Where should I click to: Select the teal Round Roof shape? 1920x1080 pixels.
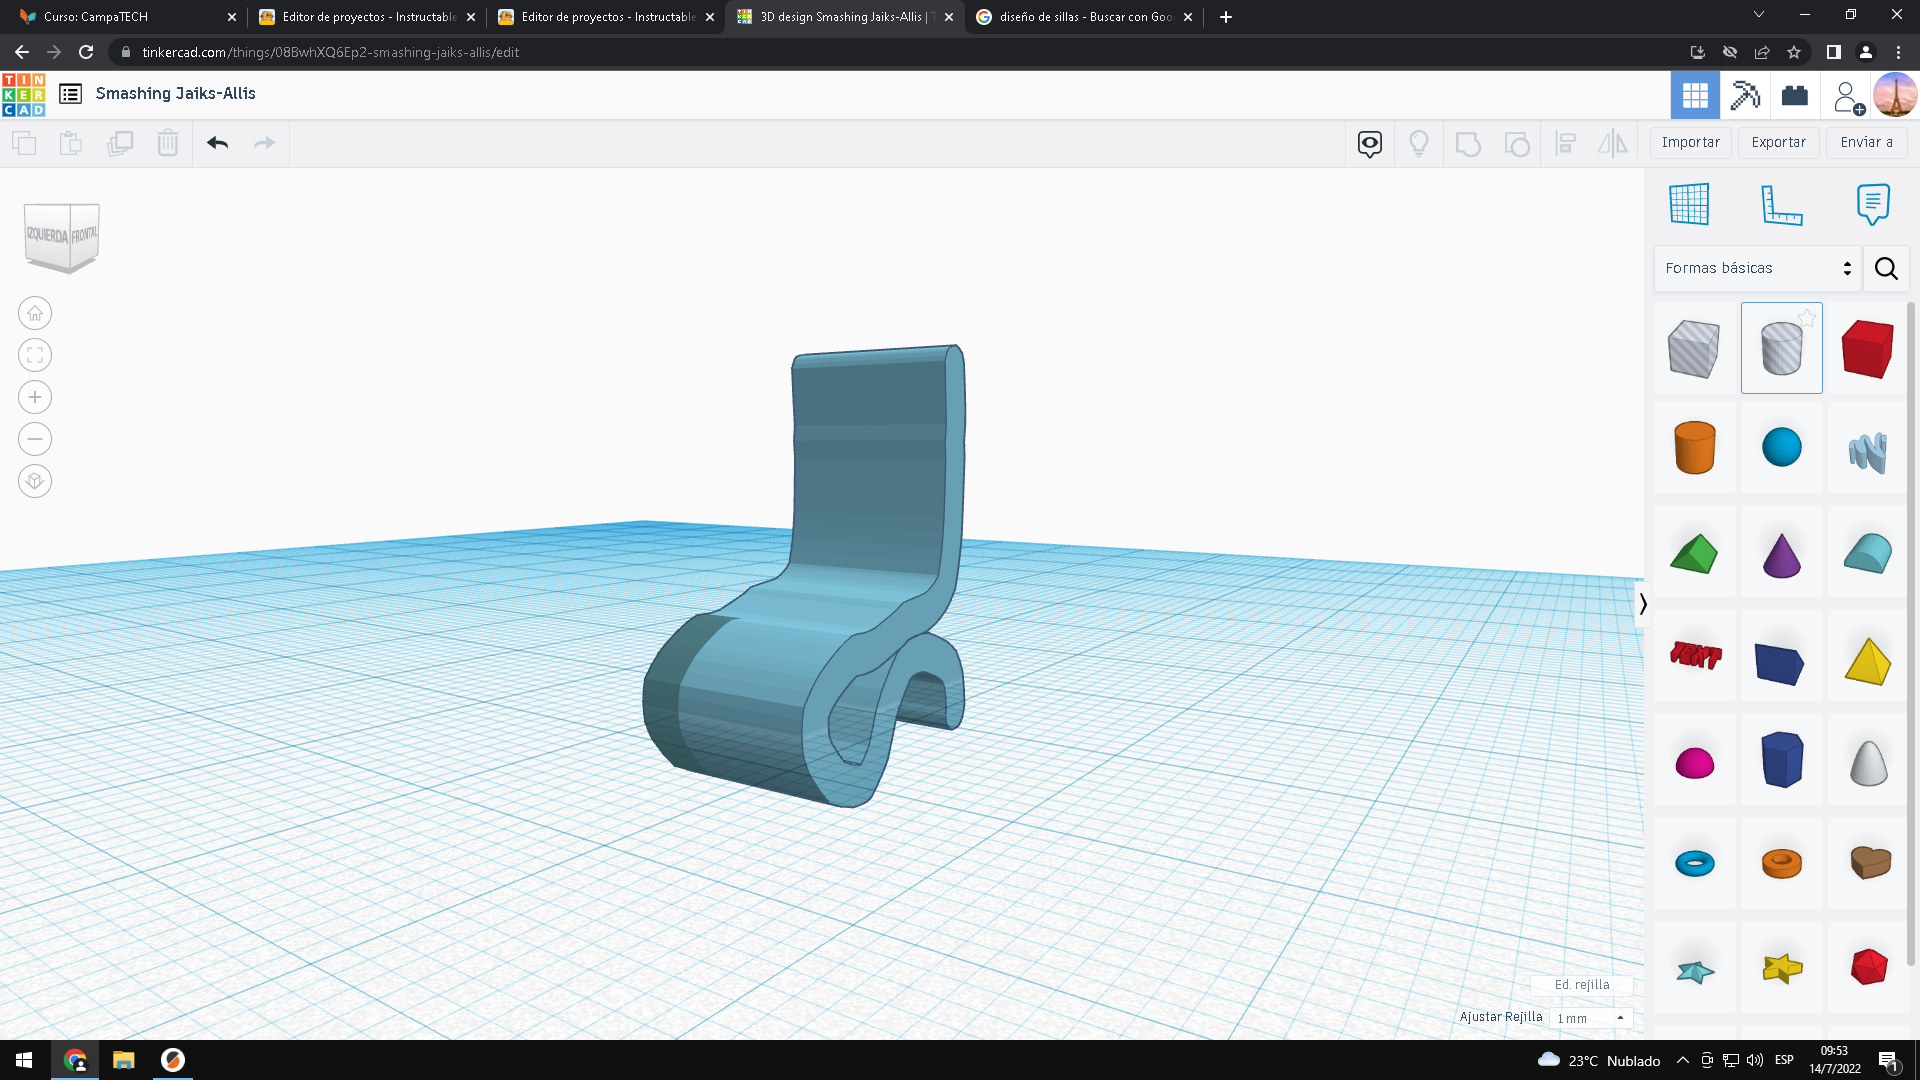coord(1867,553)
